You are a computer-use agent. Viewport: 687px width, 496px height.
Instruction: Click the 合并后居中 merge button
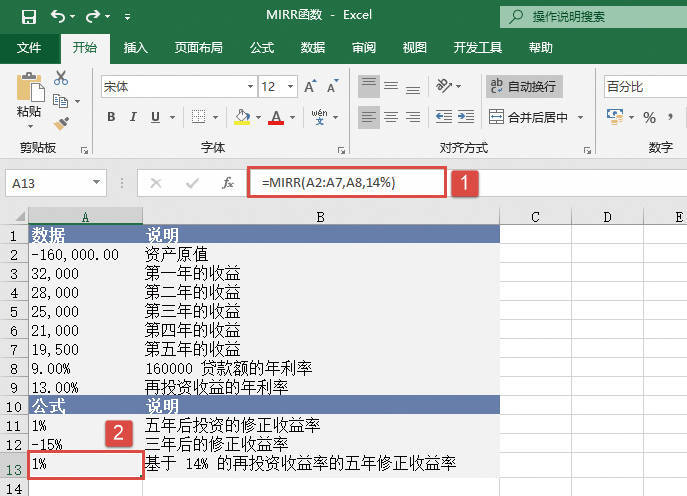pyautogui.click(x=537, y=118)
